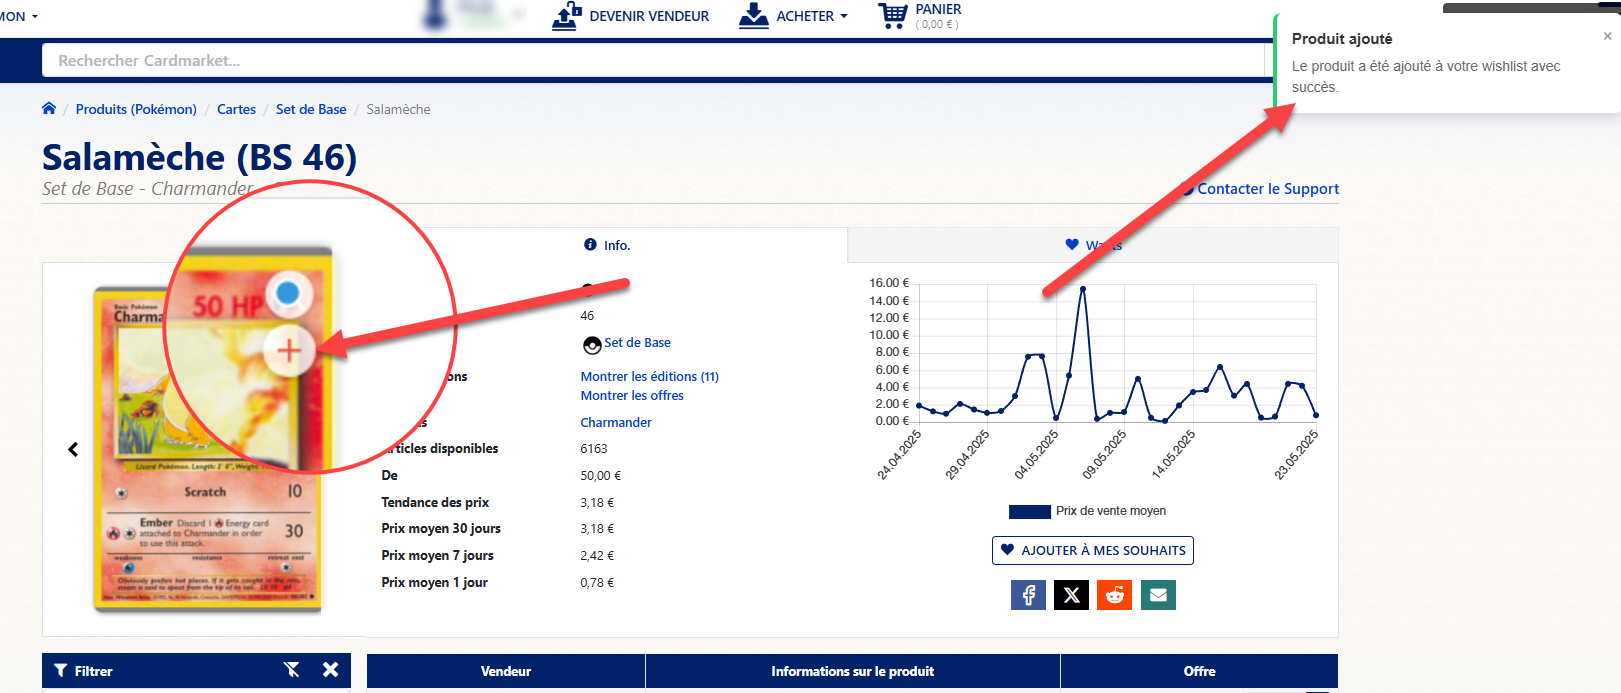Screen dimensions: 1621x693
Task: Open the shopping cart Panier
Action: [x=919, y=16]
